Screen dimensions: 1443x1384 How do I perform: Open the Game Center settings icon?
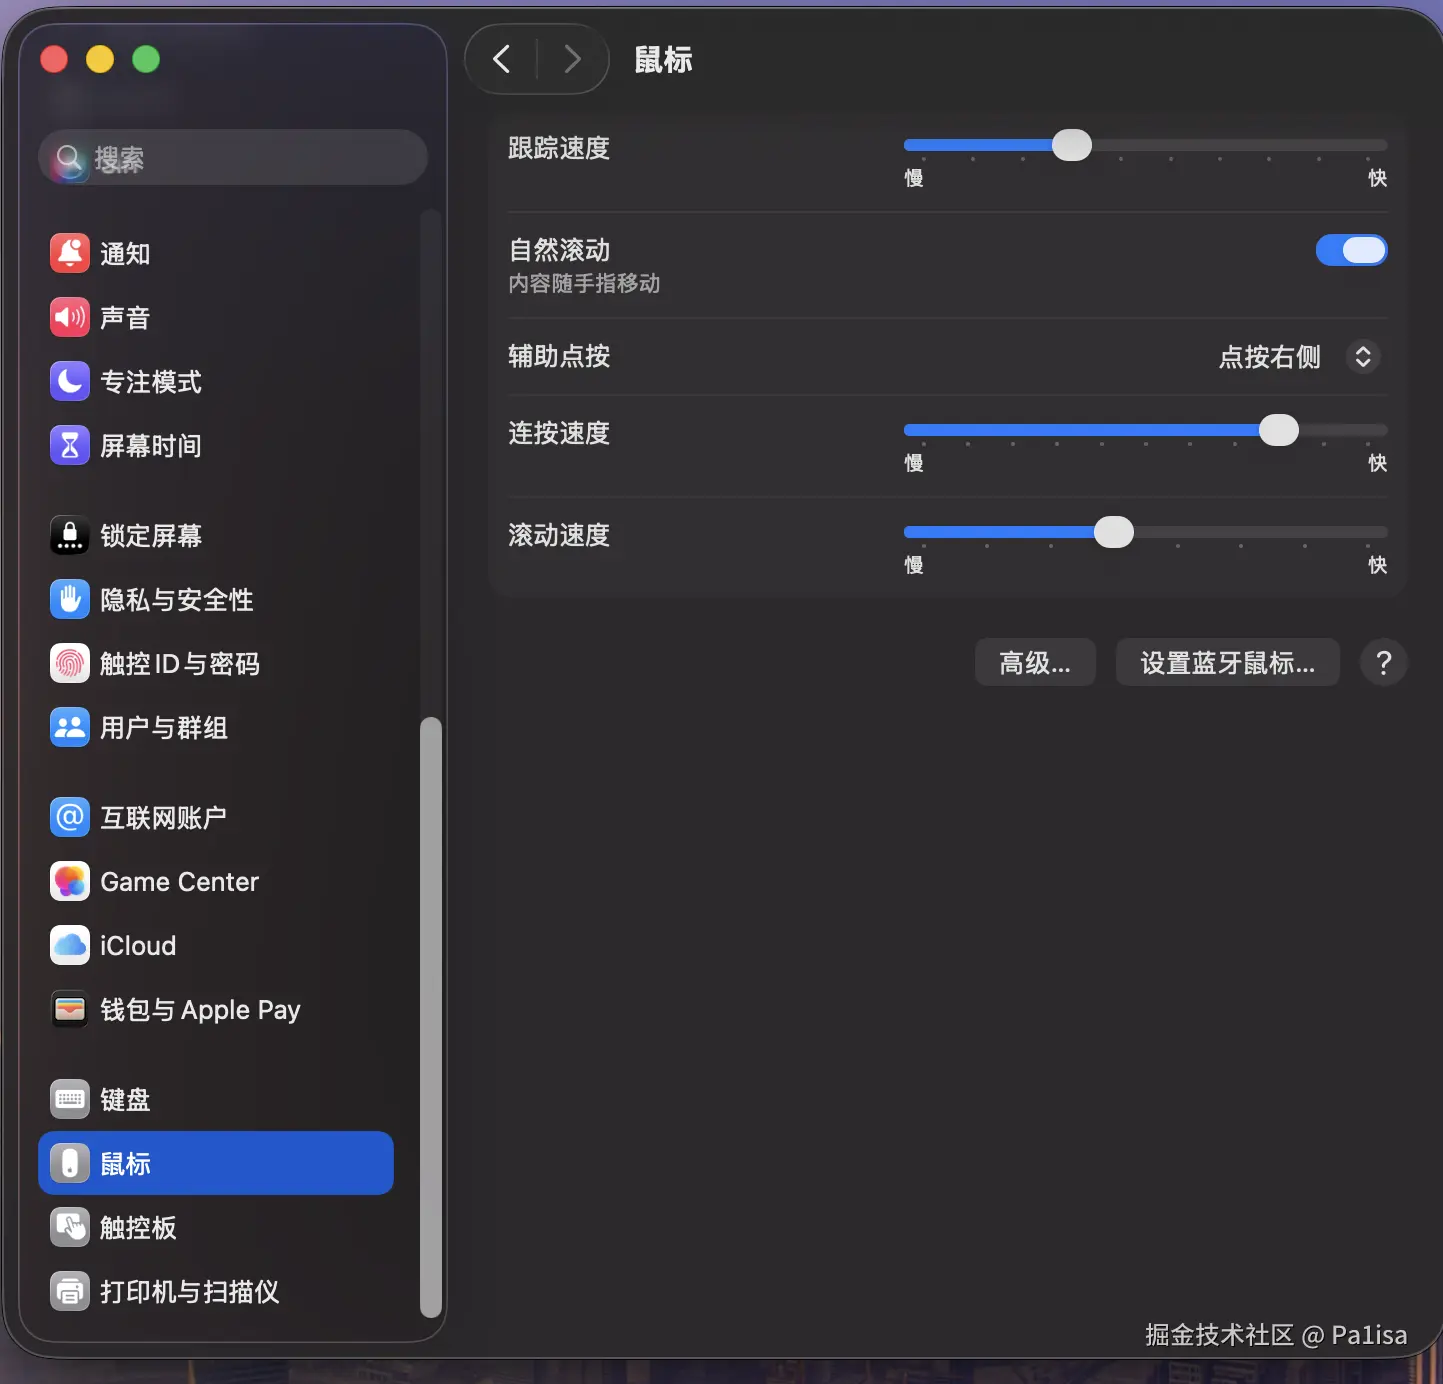tap(69, 881)
